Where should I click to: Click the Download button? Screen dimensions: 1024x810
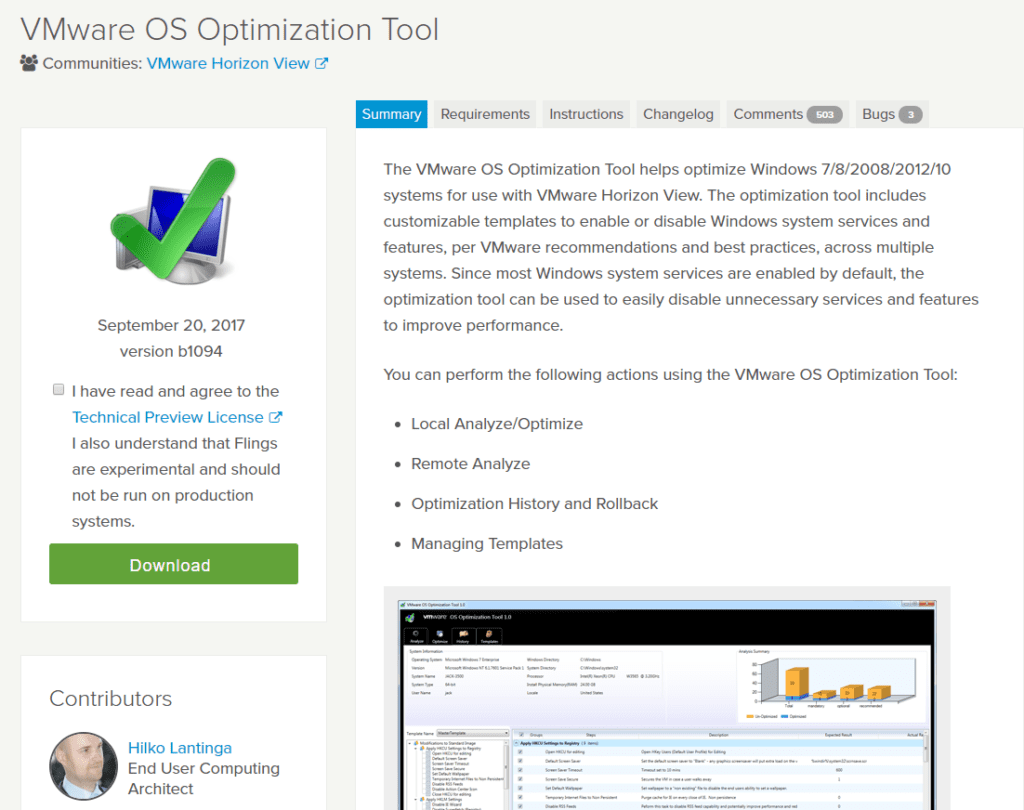tap(173, 564)
